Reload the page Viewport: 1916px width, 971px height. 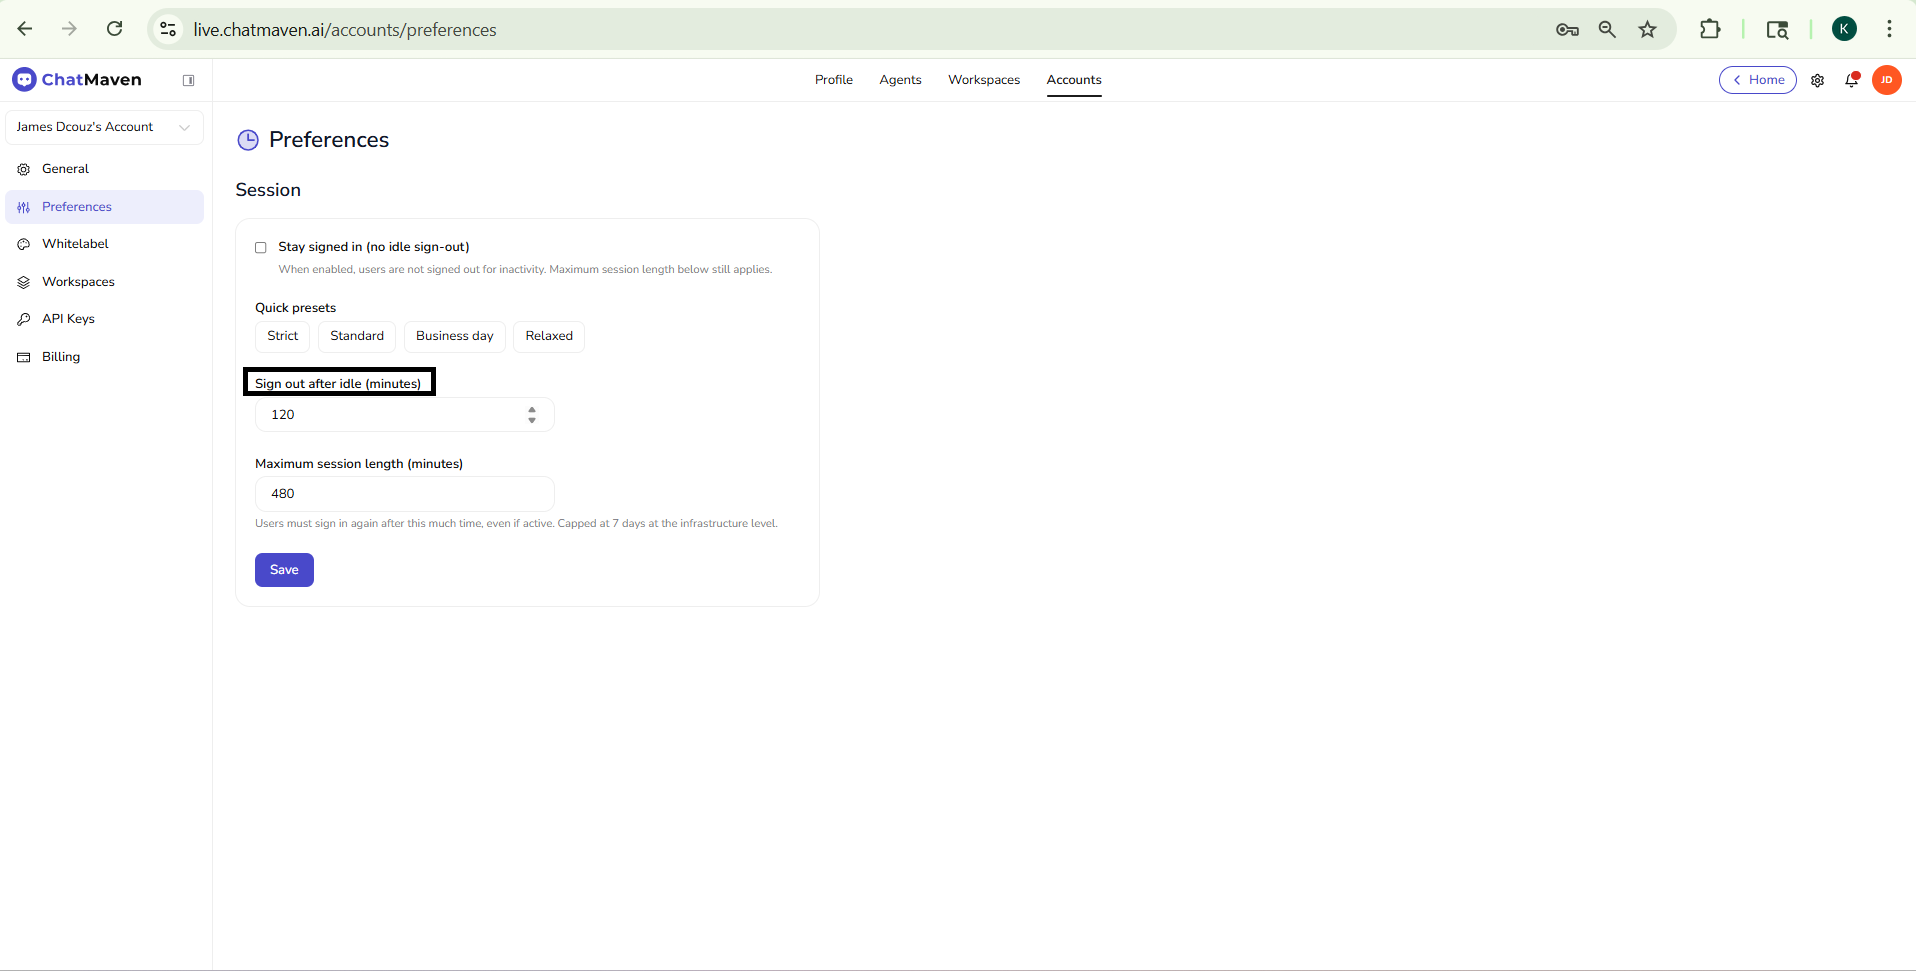coord(115,29)
